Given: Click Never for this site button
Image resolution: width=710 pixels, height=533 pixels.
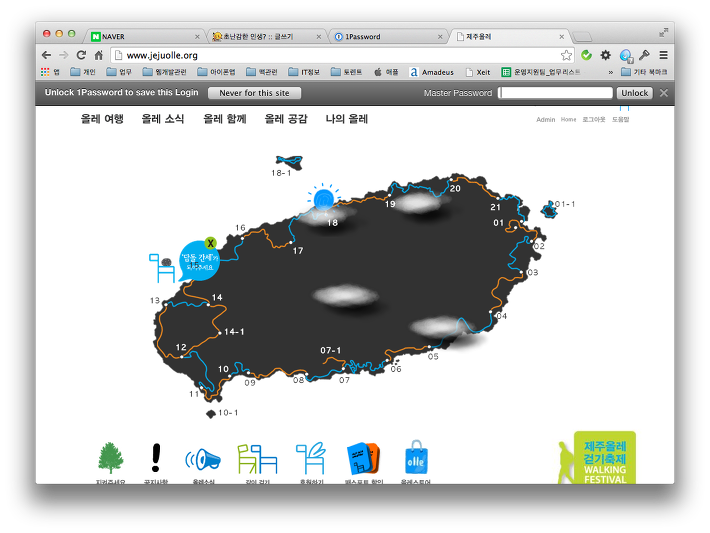Looking at the screenshot, I should pyautogui.click(x=254, y=93).
